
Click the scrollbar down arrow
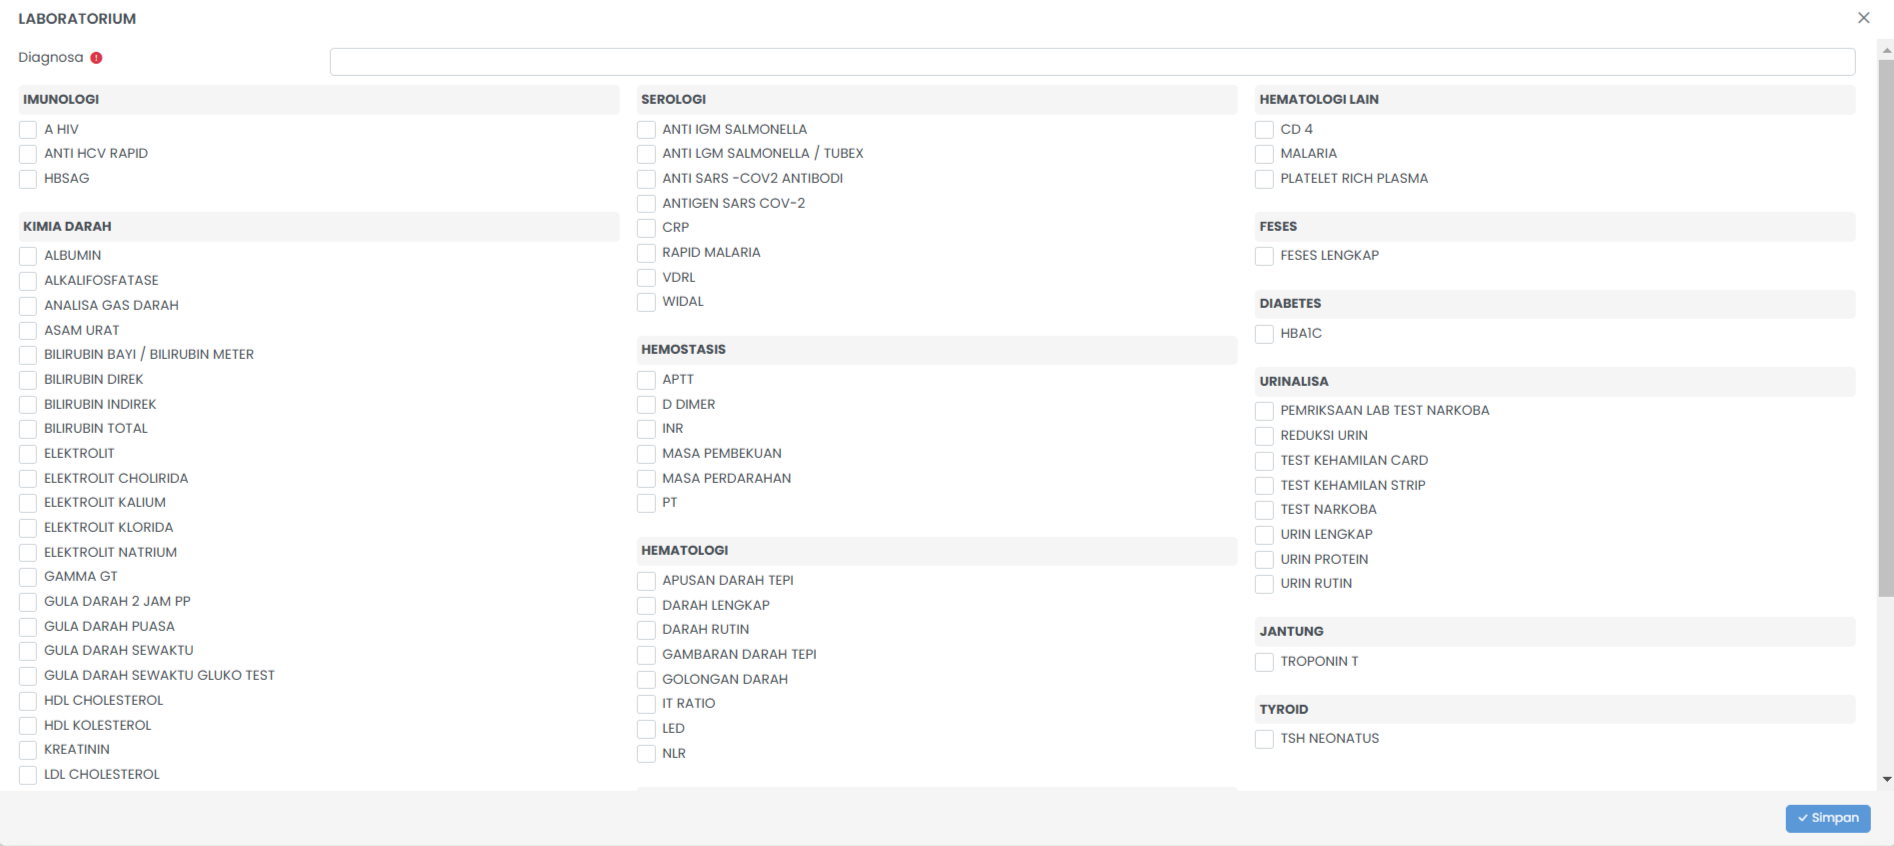[x=1886, y=779]
